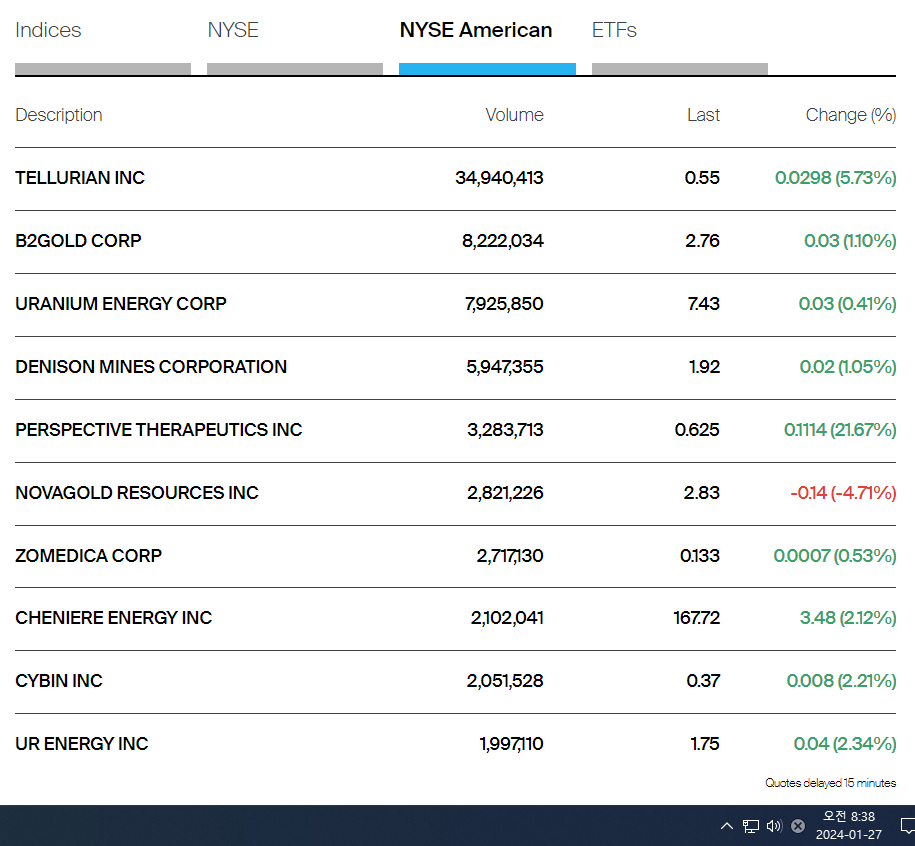Click UR Energy volume 1,997,110
The height and width of the screenshot is (846, 915).
coord(511,744)
